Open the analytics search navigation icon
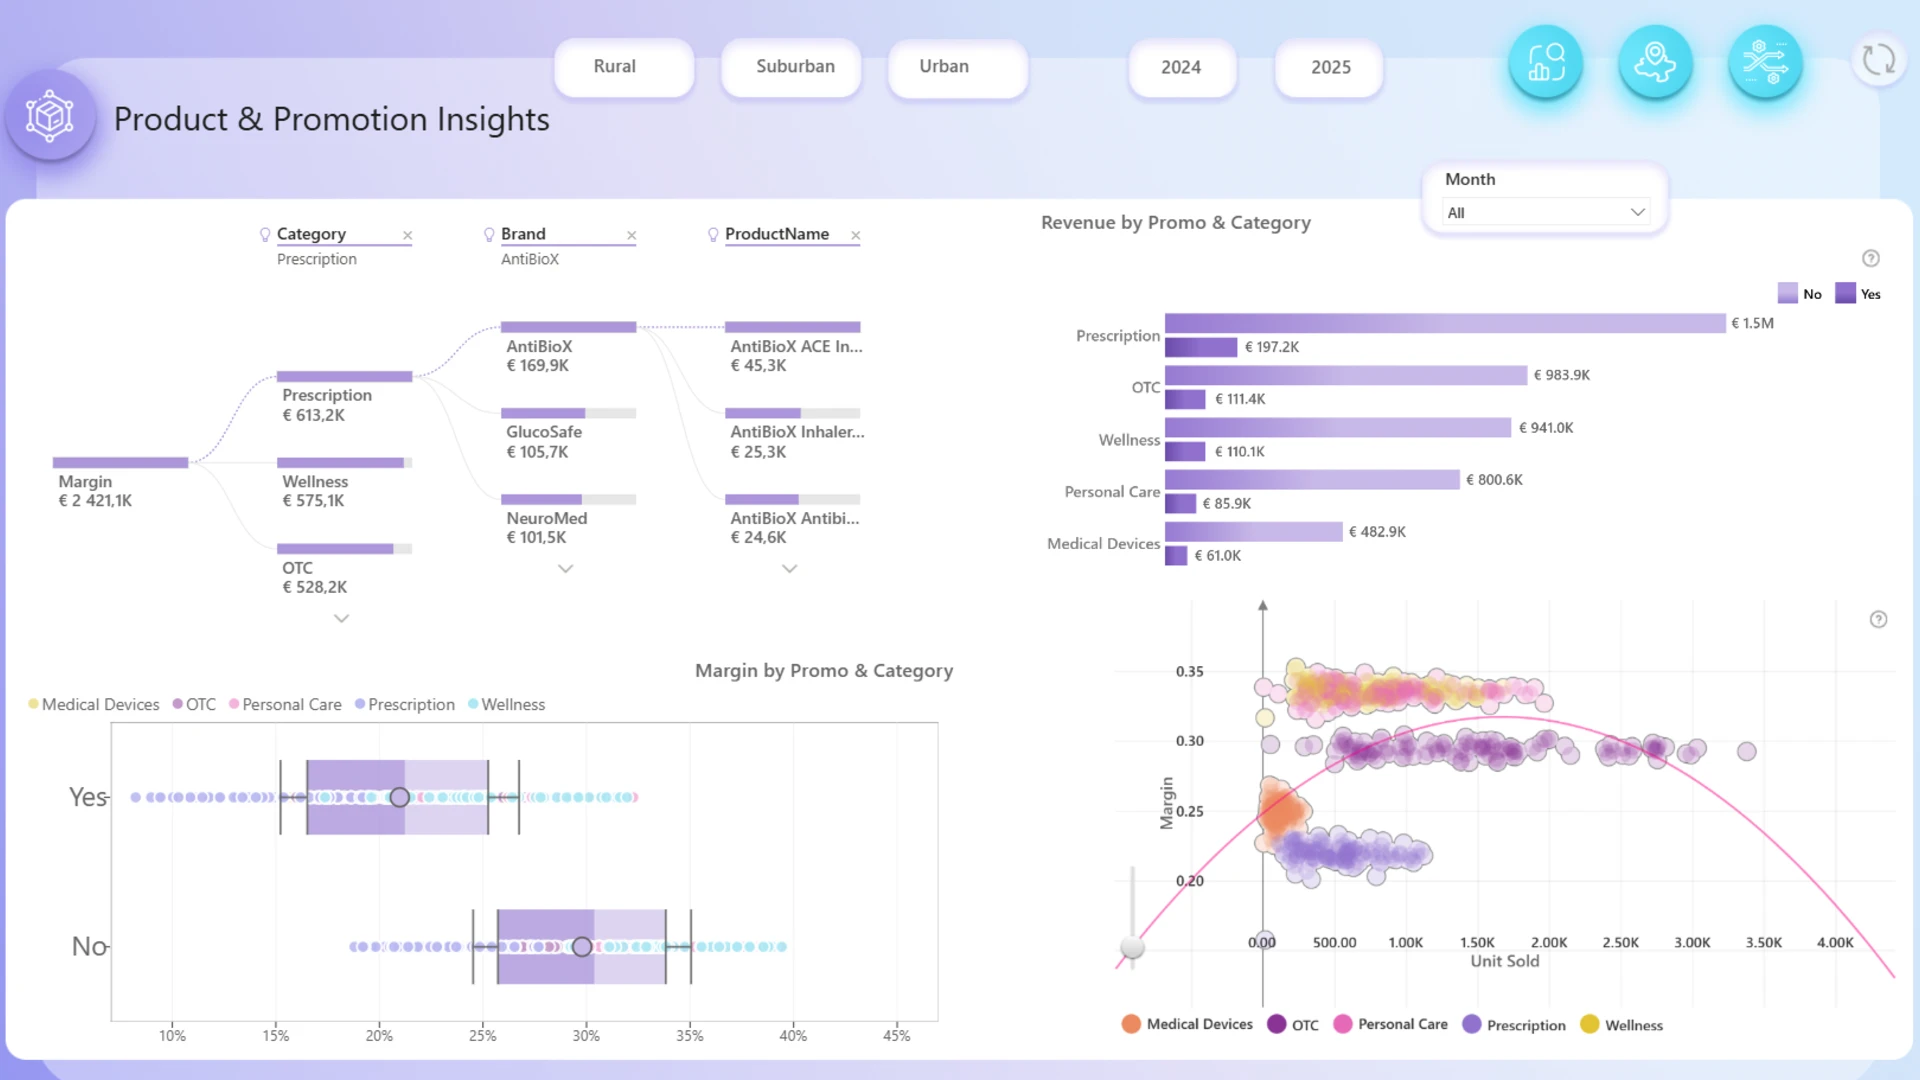This screenshot has height=1080, width=1920. click(x=1545, y=62)
